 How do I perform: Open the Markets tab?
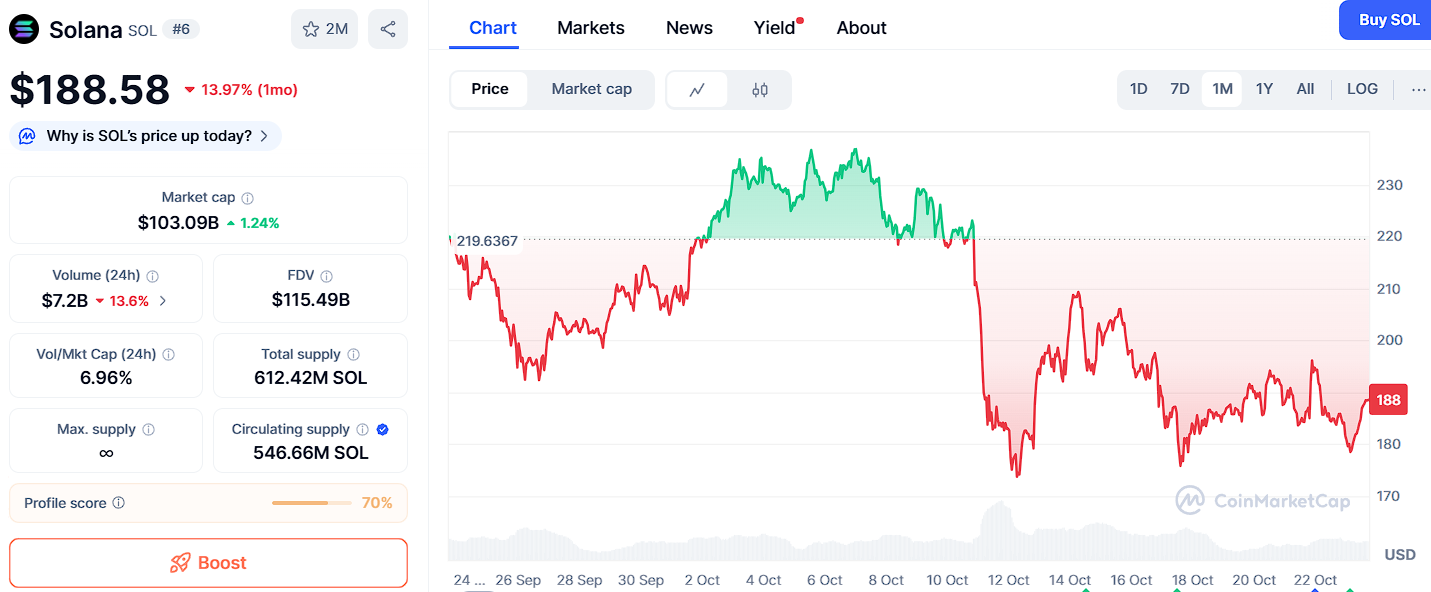click(x=590, y=28)
